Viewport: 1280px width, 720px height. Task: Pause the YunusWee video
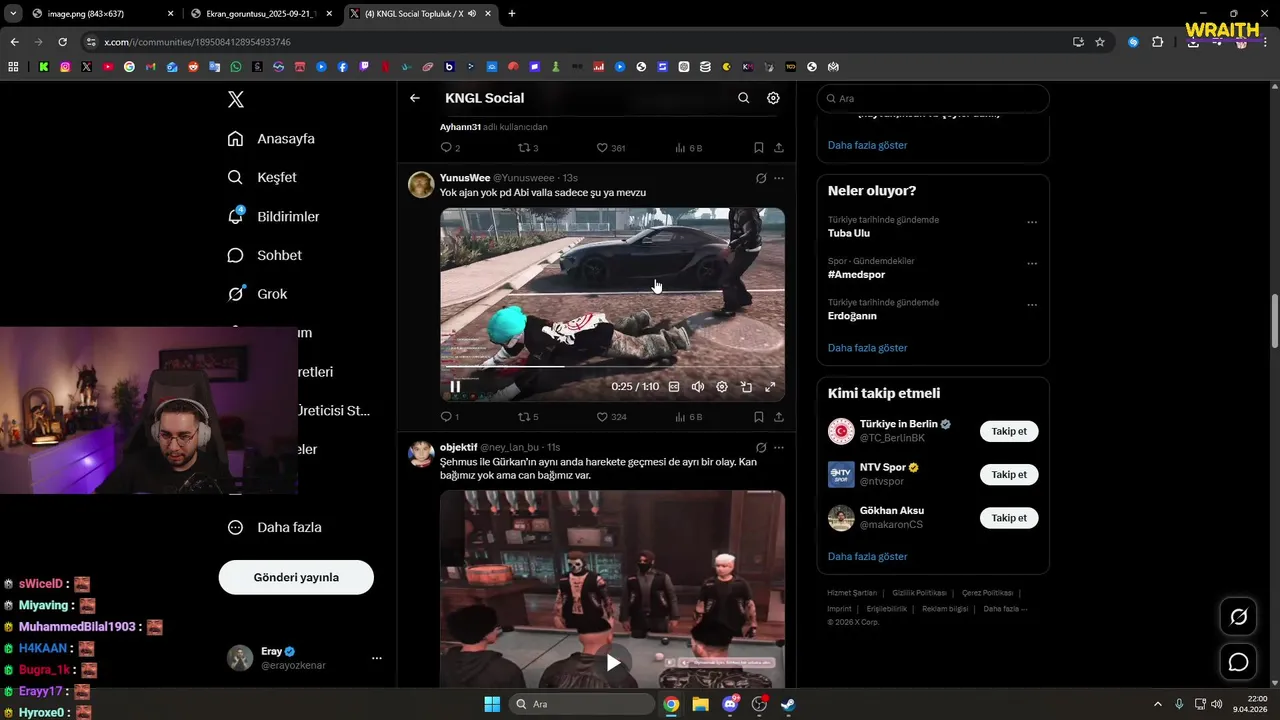tap(455, 386)
